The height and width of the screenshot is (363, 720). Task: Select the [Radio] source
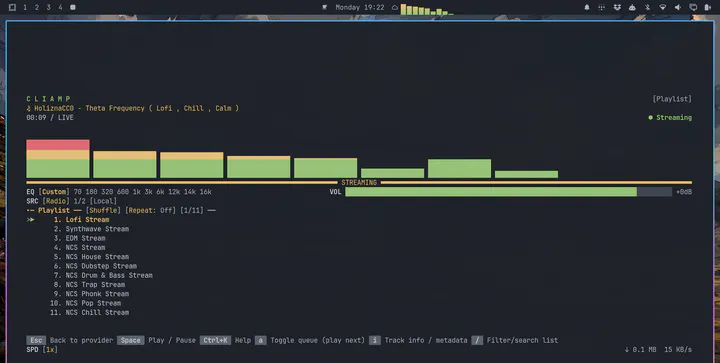point(56,201)
